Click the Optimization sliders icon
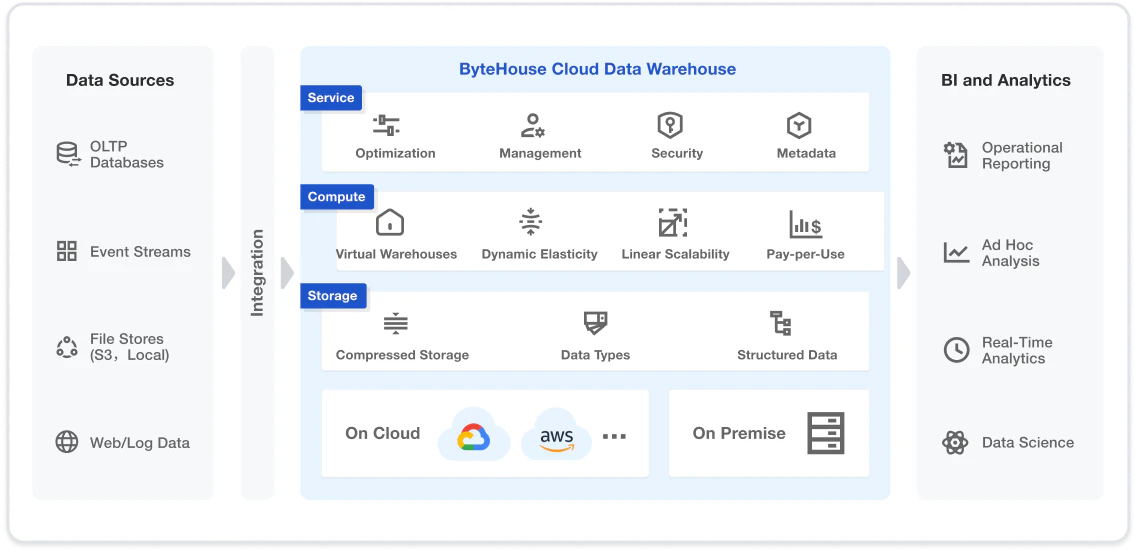1135x551 pixels. click(387, 125)
